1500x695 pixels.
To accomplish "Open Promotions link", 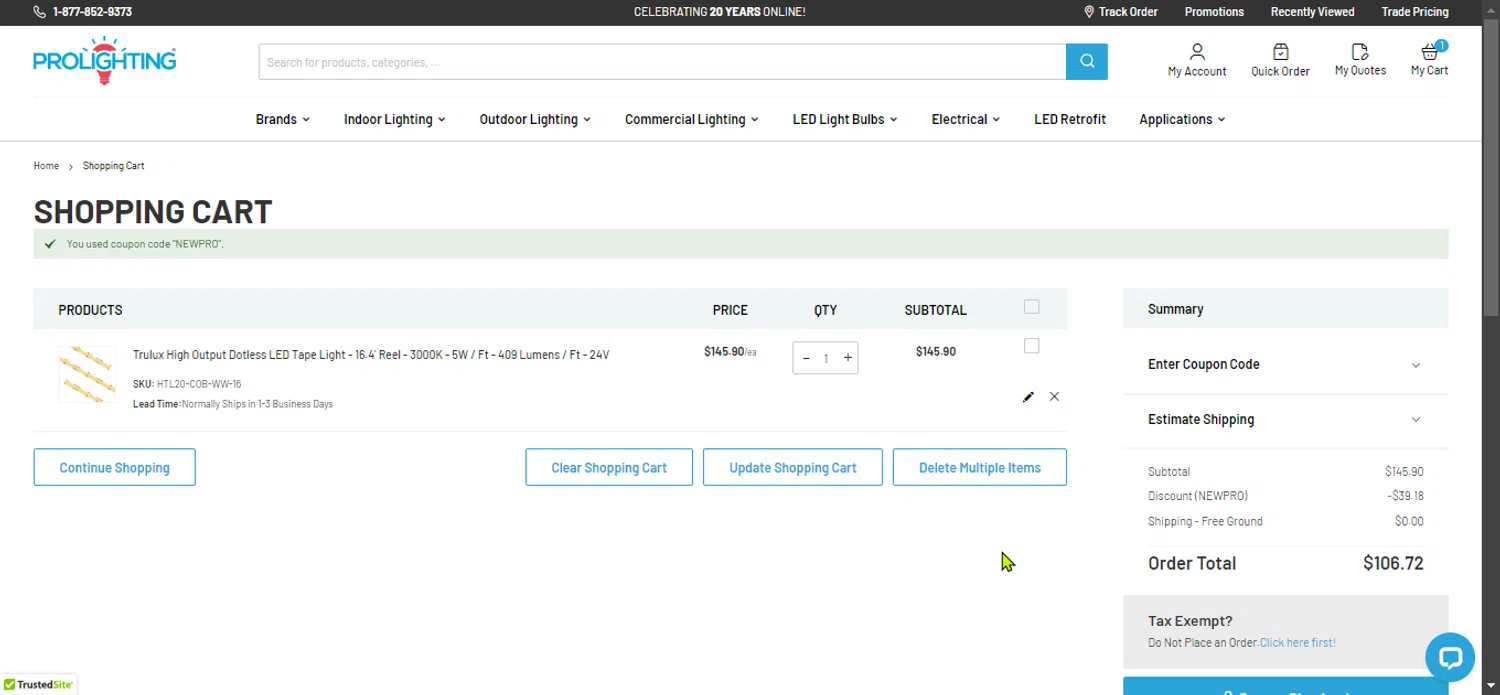I will 1214,12.
